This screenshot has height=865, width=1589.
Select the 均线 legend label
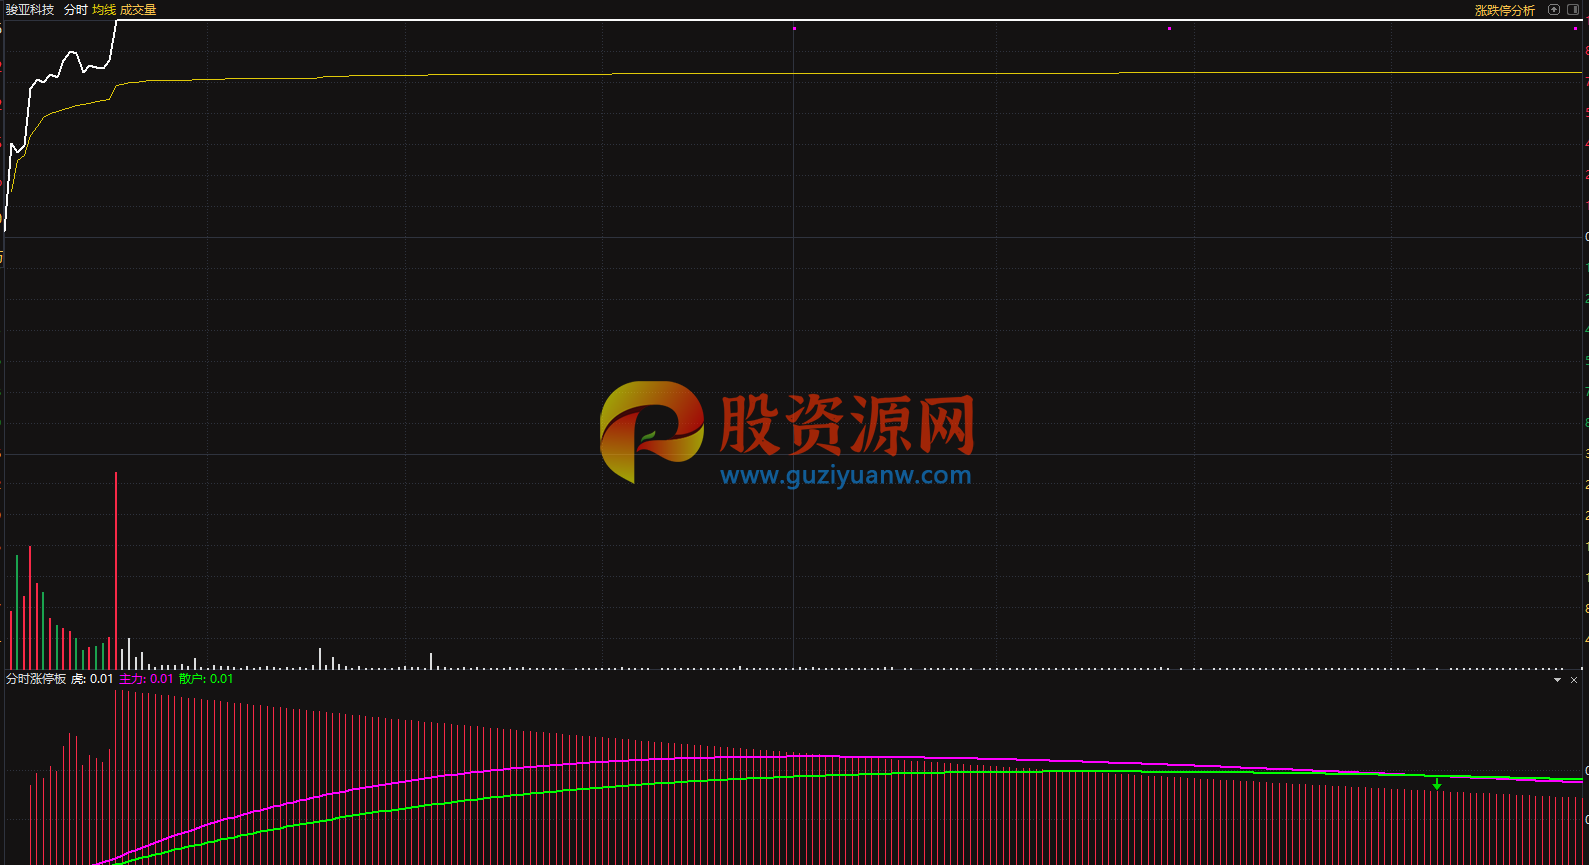tap(104, 9)
